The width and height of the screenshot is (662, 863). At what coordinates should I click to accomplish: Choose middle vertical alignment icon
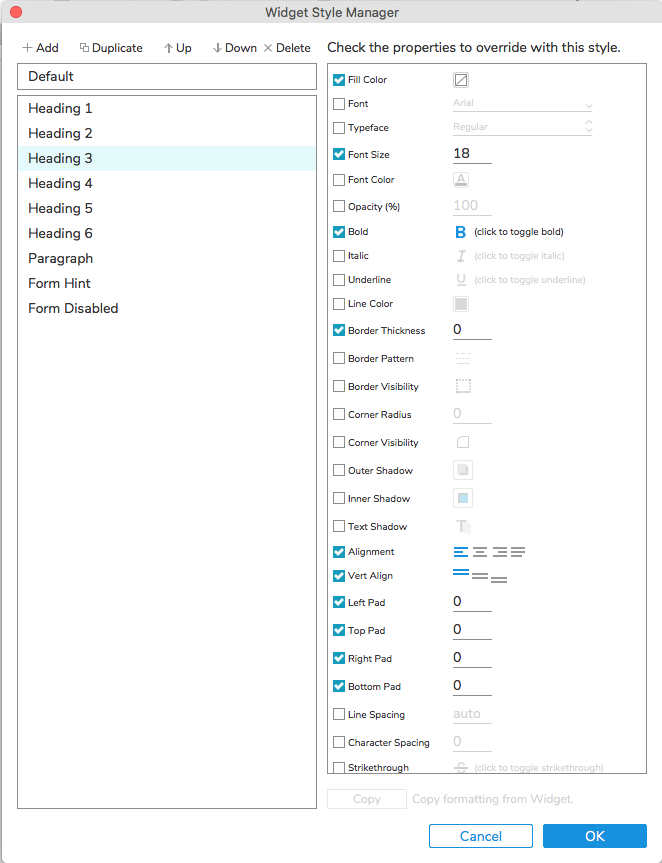pos(480,576)
